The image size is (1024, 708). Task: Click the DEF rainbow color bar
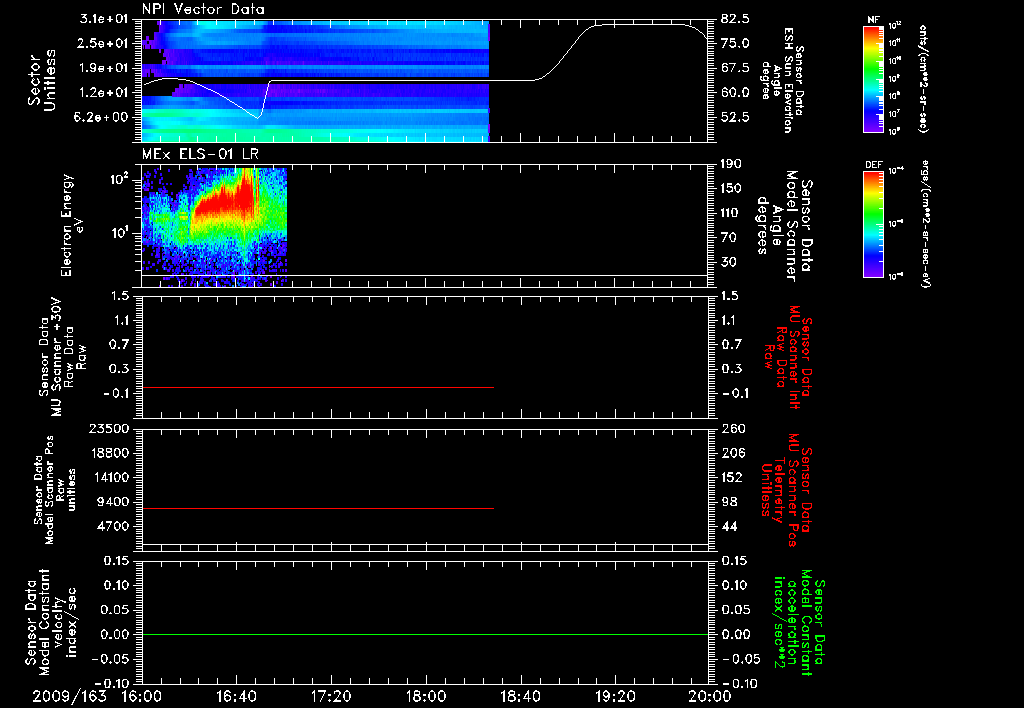click(873, 224)
